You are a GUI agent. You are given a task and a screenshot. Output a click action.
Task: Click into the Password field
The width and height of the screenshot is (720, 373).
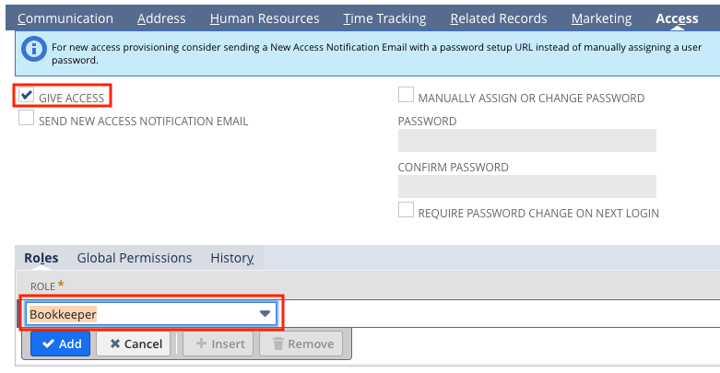[x=527, y=141]
